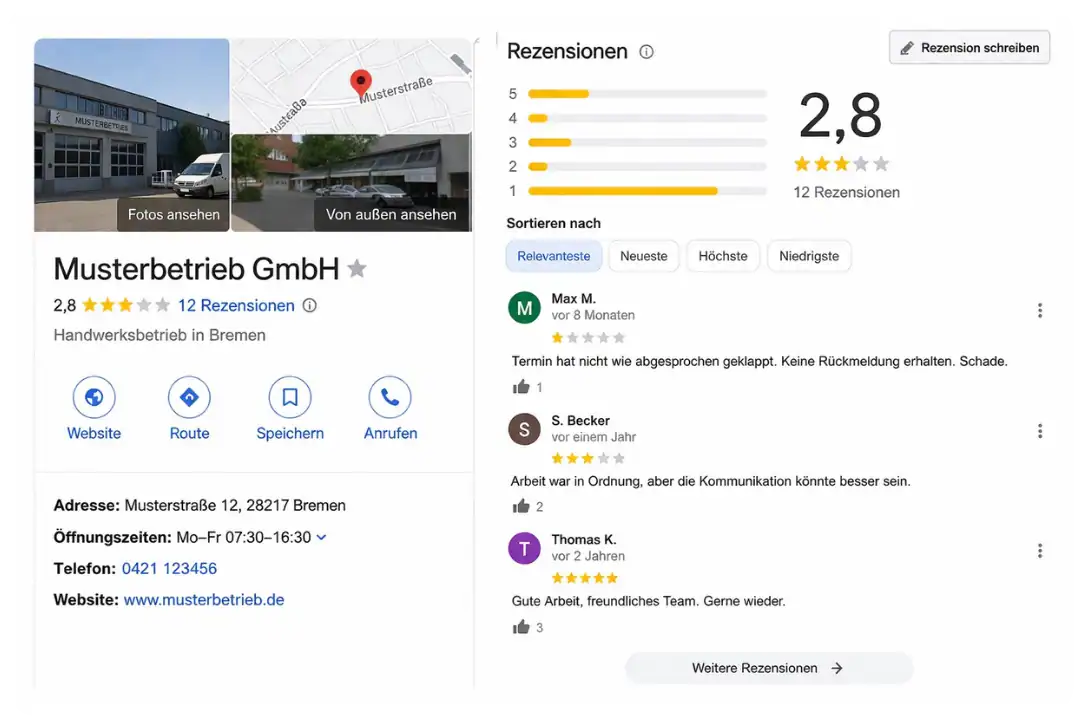Click 12 Rezensionen text under big rating

847,192
